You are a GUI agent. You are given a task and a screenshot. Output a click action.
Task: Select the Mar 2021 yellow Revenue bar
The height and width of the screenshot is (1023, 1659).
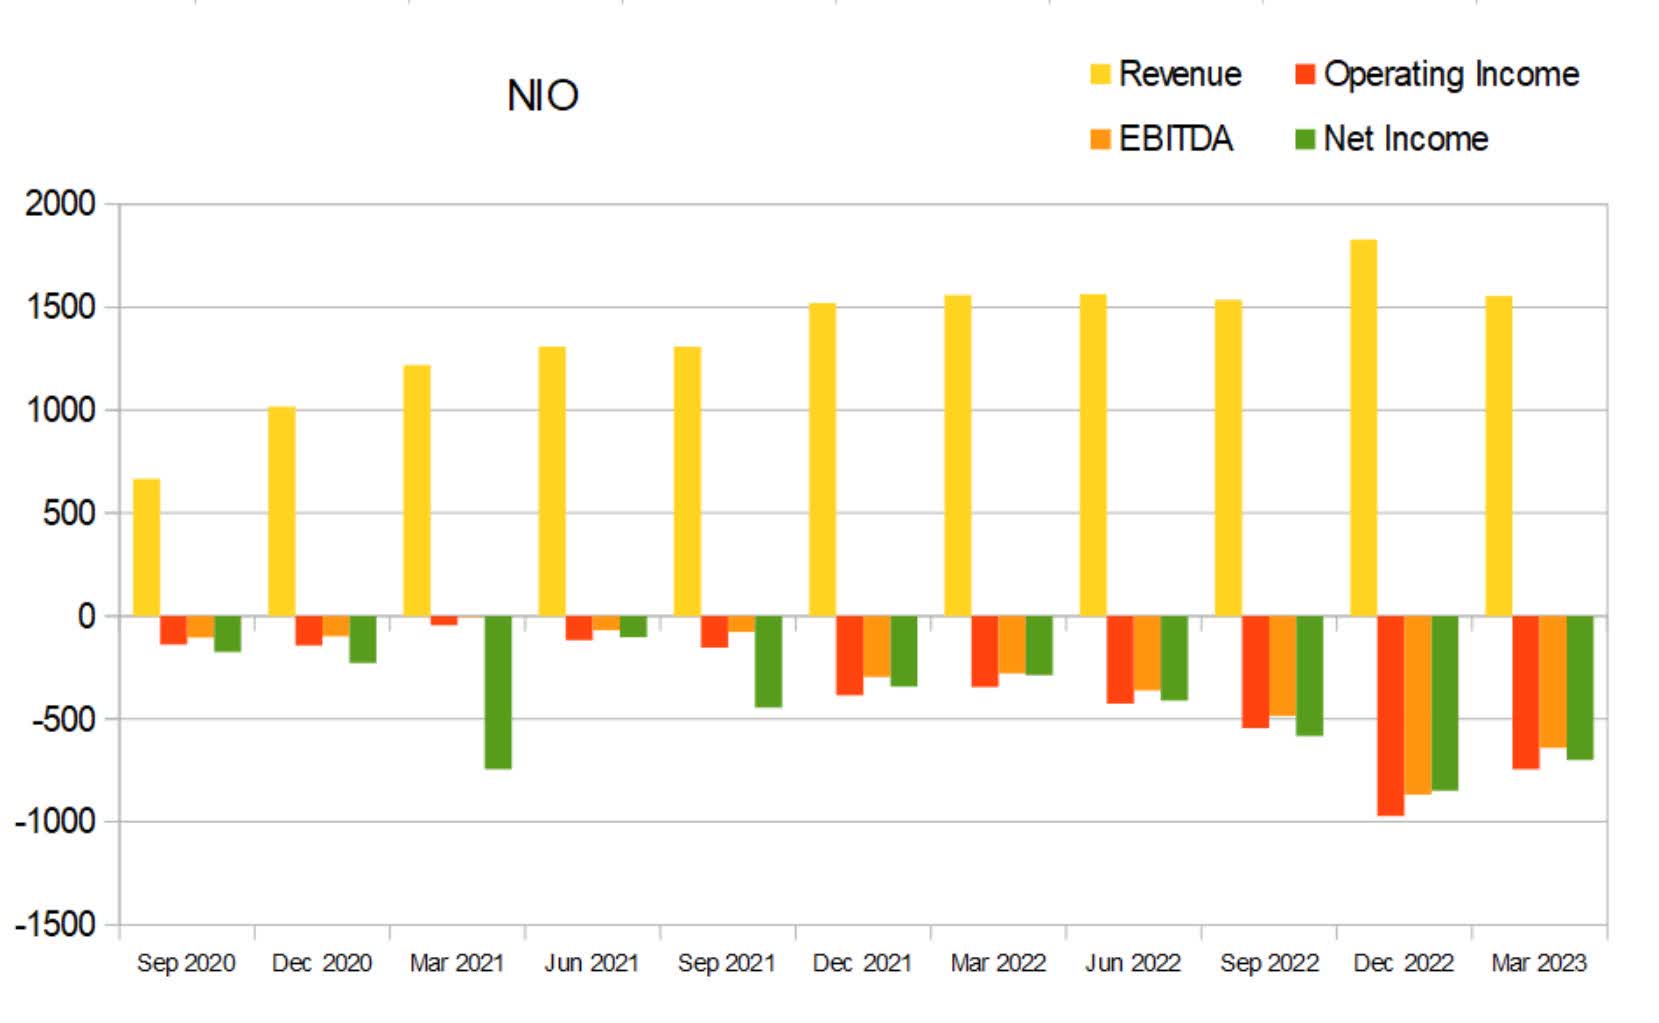click(417, 491)
